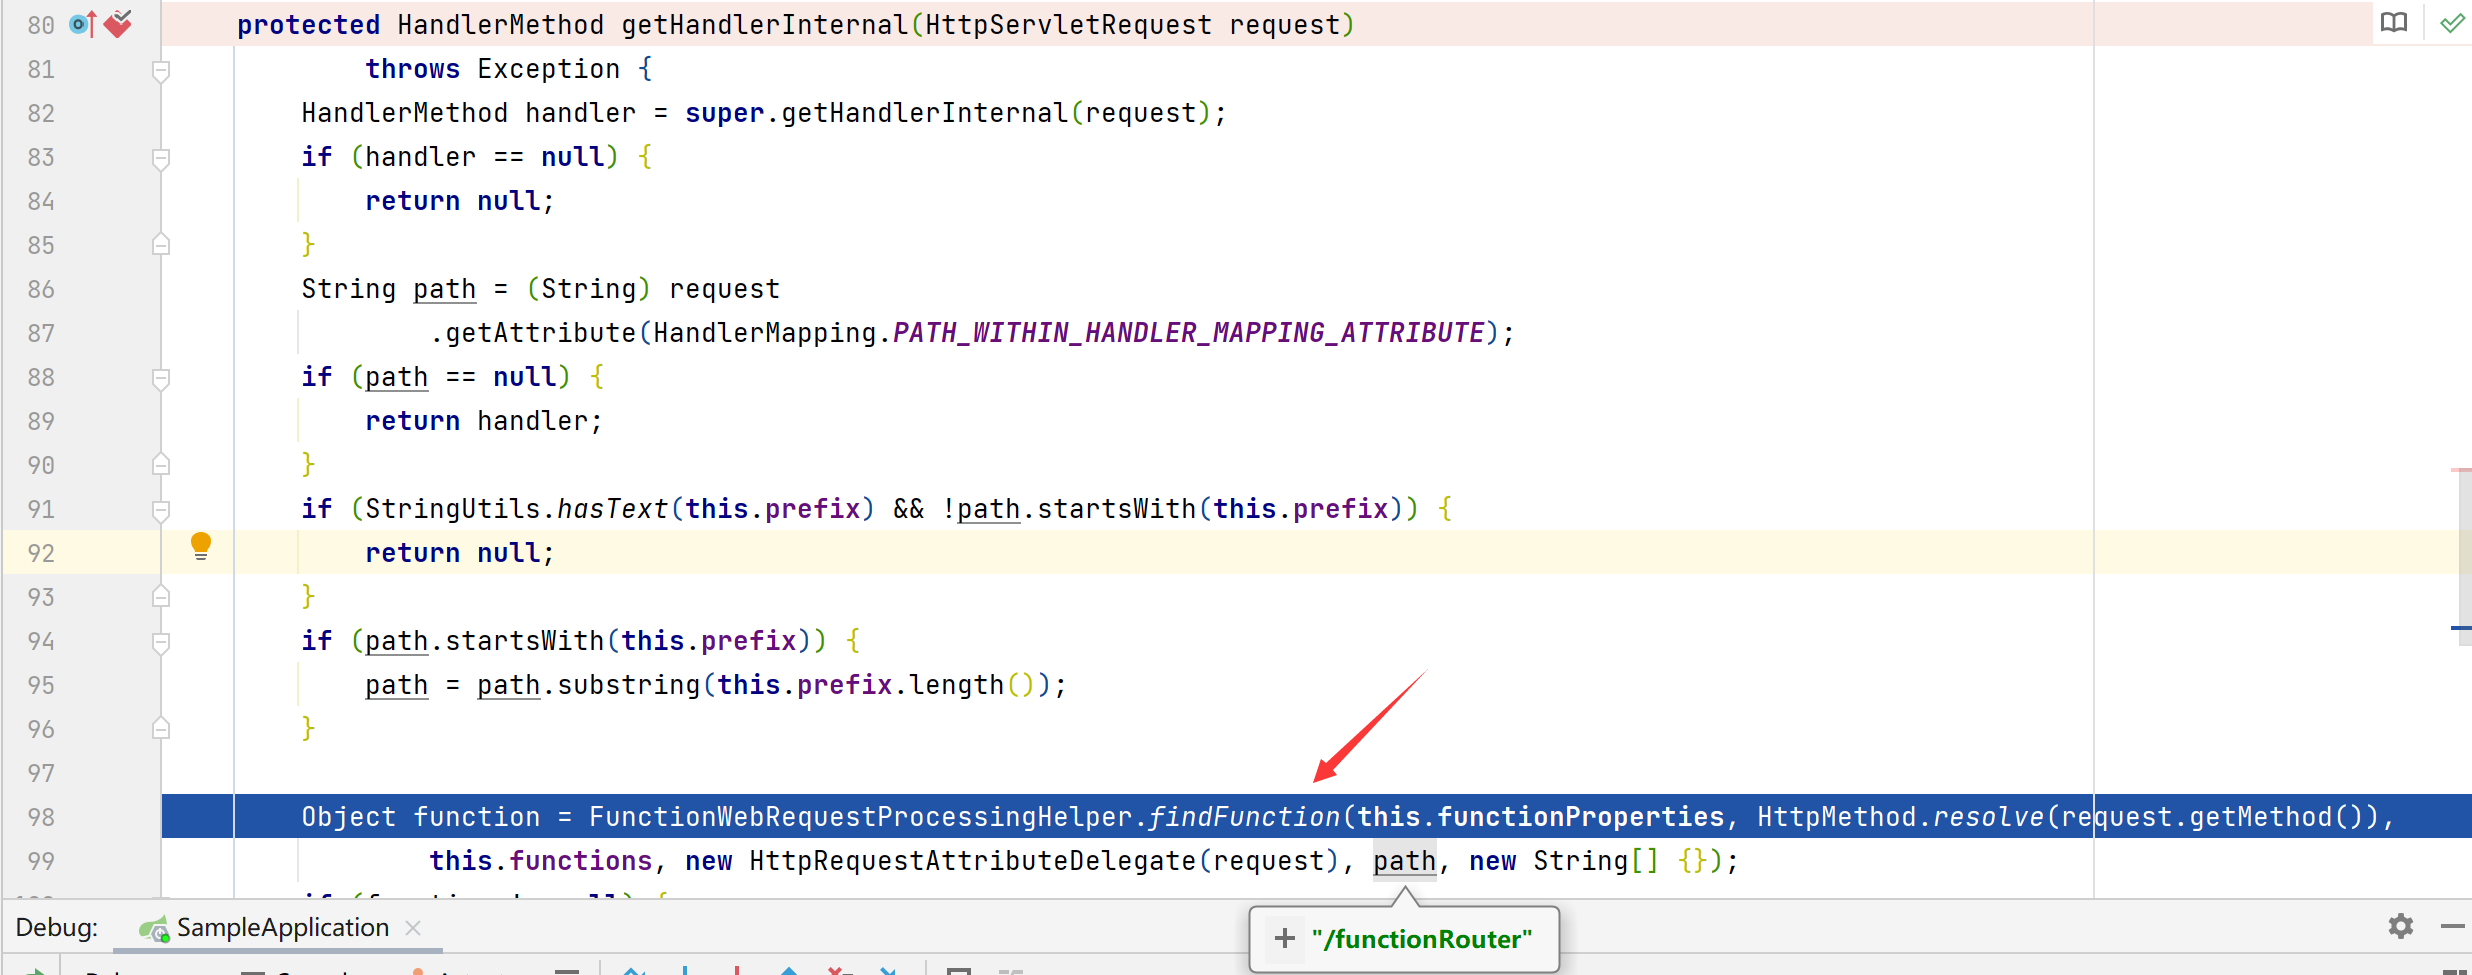The width and height of the screenshot is (2472, 975).
Task: Click the fold end marker at line 90
Action: (x=161, y=465)
